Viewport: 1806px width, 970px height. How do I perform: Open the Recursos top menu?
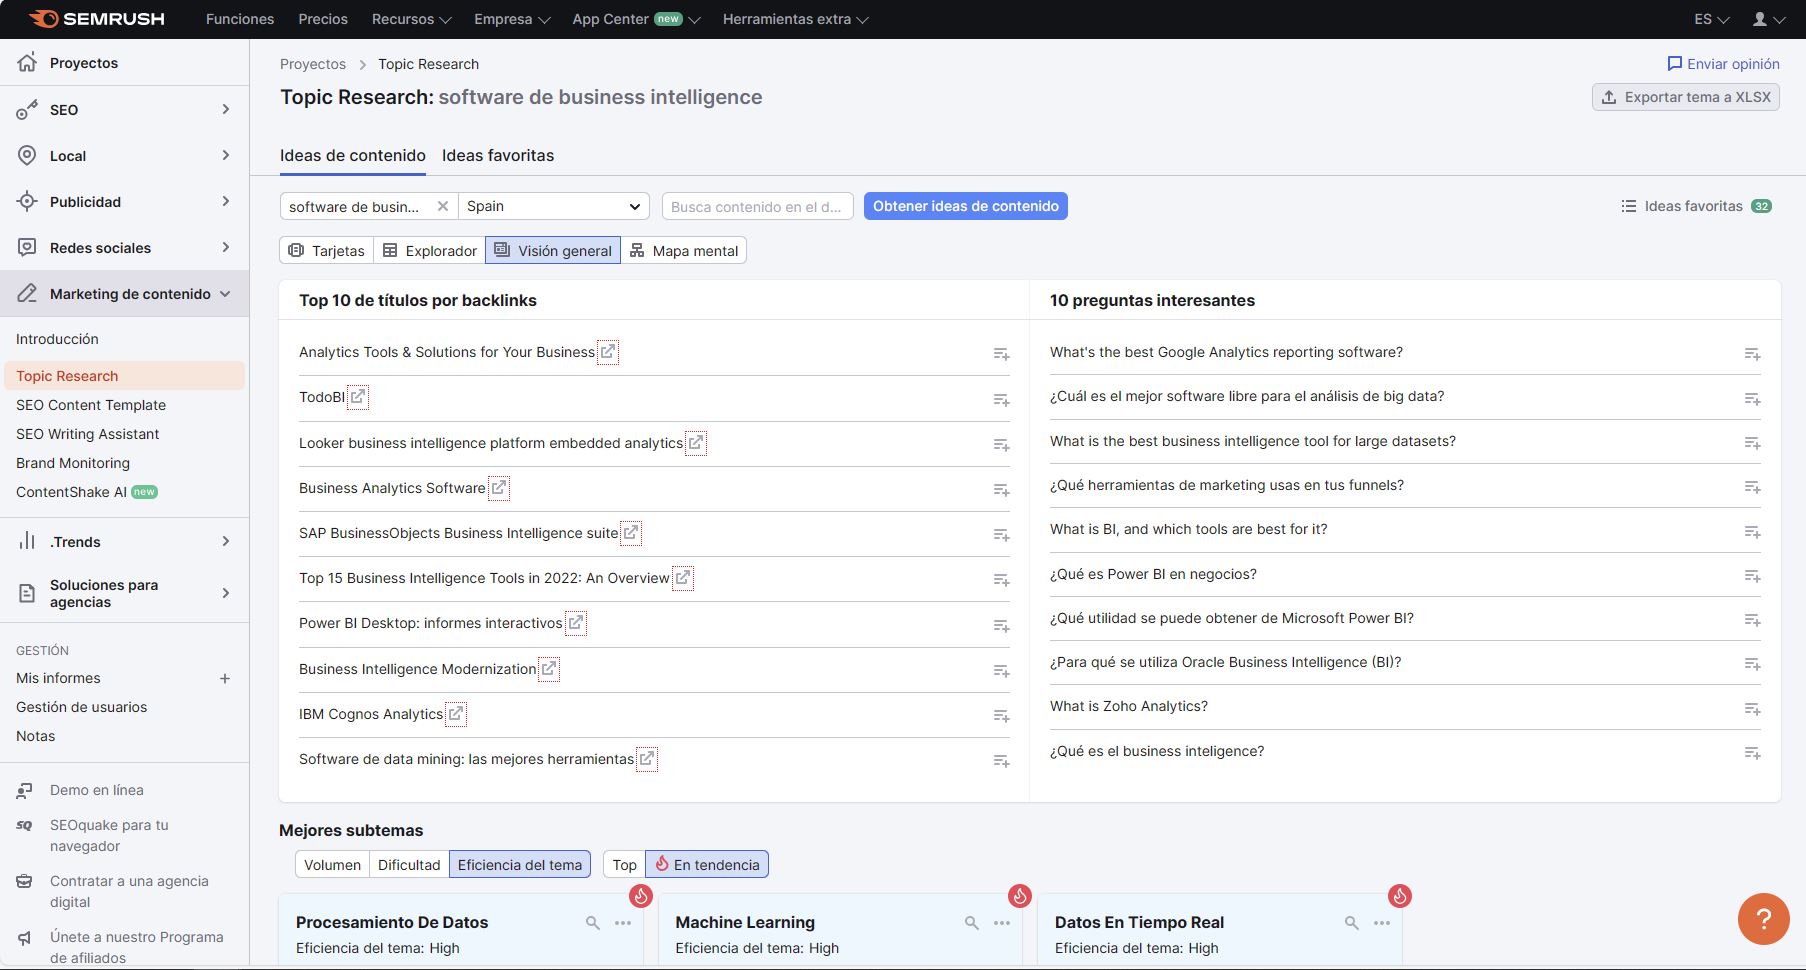tap(411, 19)
